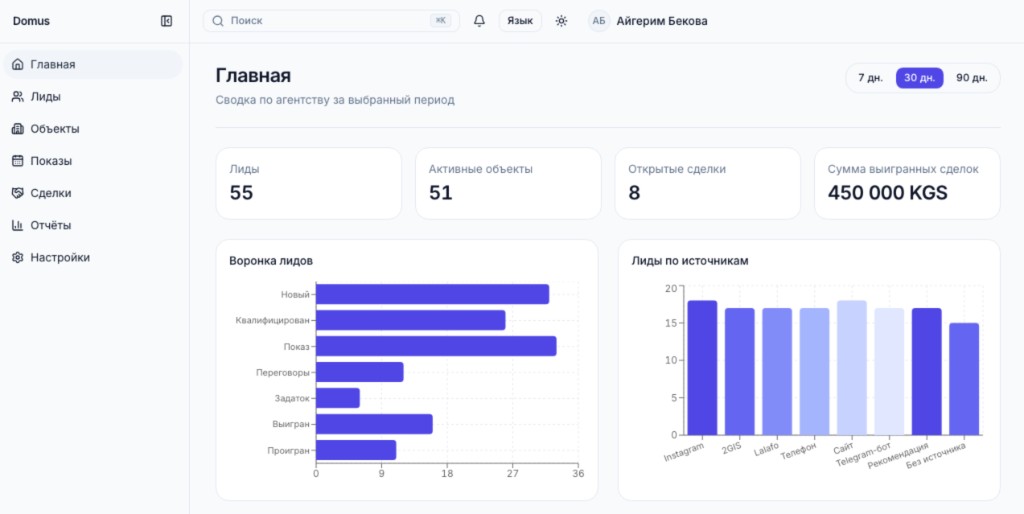
Task: Click the Активные объекты 51 card
Action: coord(508,184)
